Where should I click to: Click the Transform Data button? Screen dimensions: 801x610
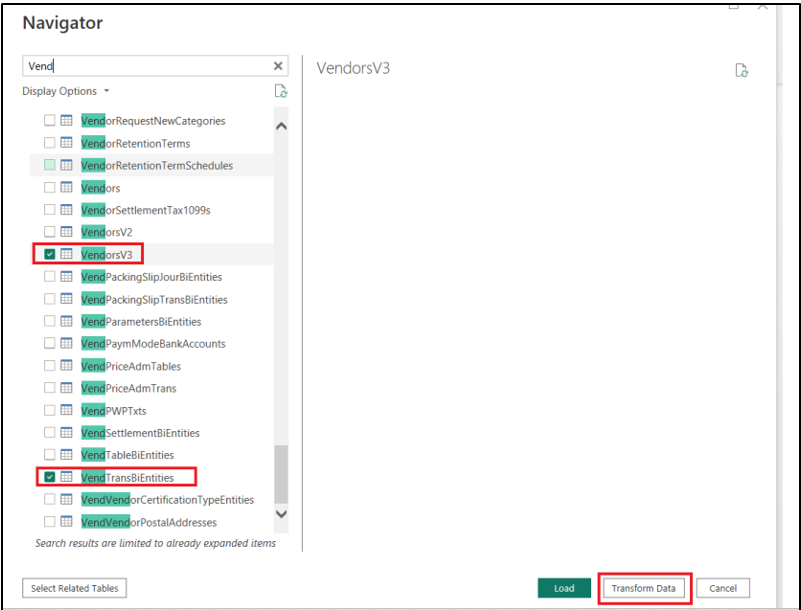pyautogui.click(x=644, y=588)
